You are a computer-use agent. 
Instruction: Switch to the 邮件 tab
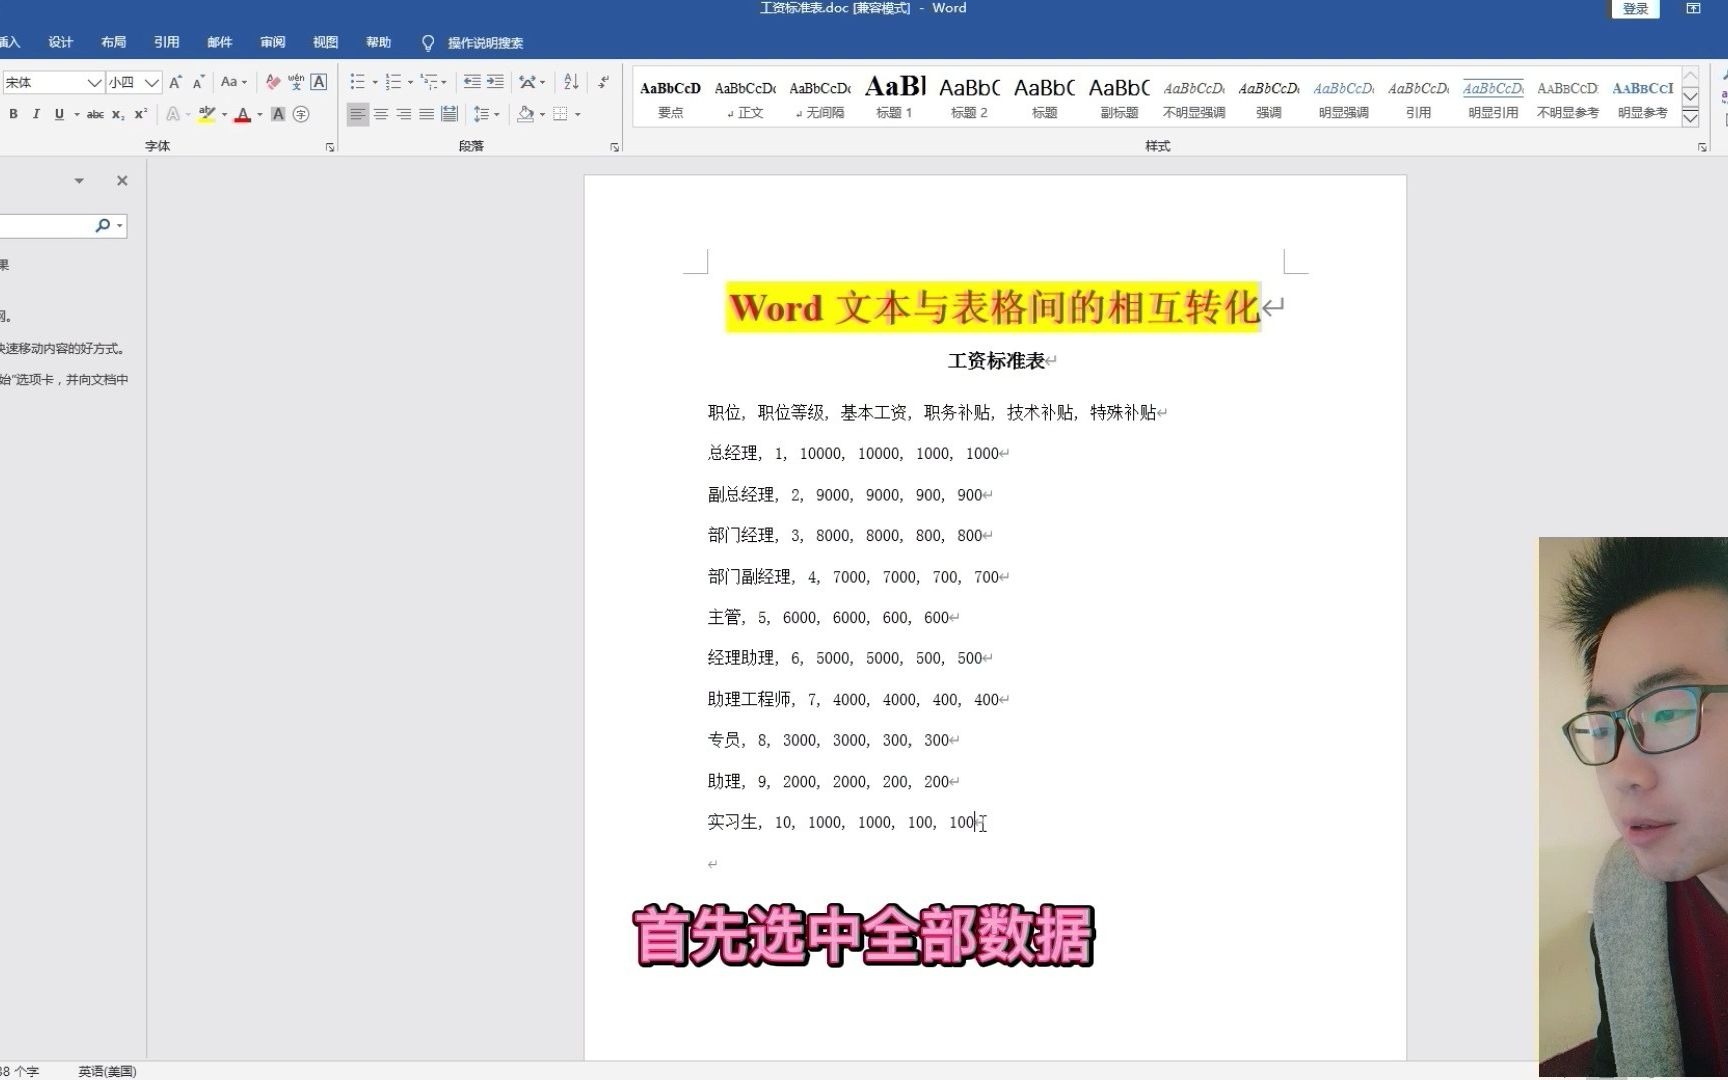coord(220,42)
